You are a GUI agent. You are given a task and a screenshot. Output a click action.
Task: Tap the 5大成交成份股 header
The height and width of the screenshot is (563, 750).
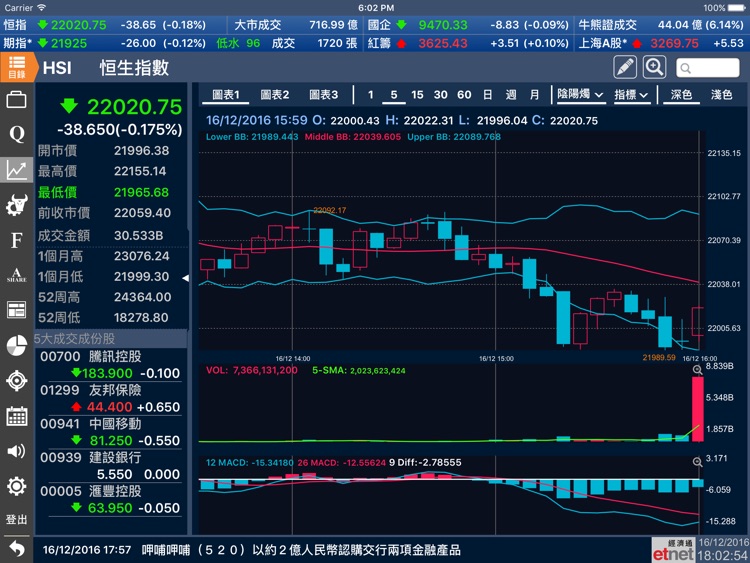click(110, 338)
